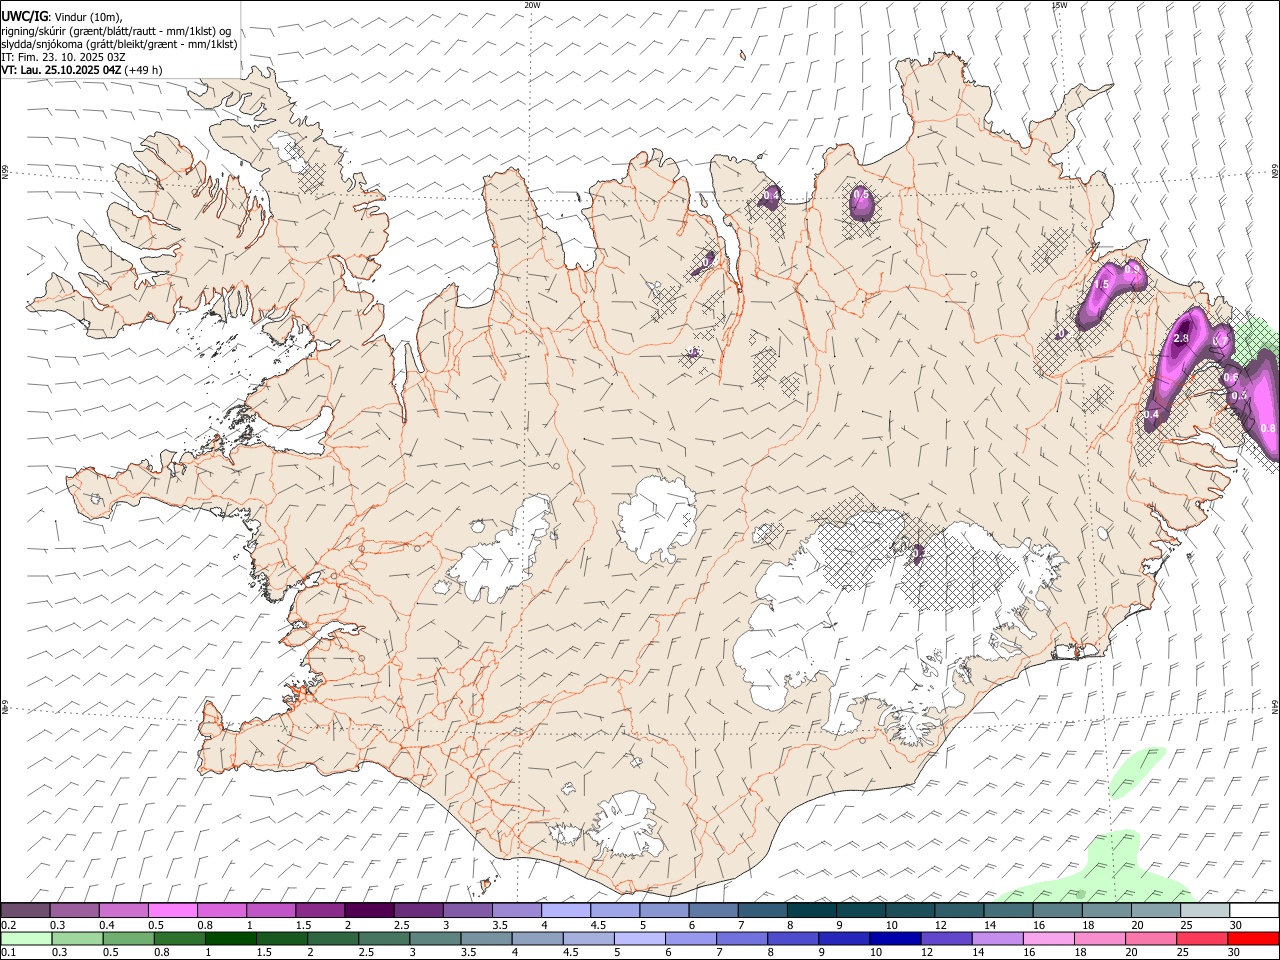Click the 1.5 snowfall value label
1280x960 pixels.
coord(1103,285)
